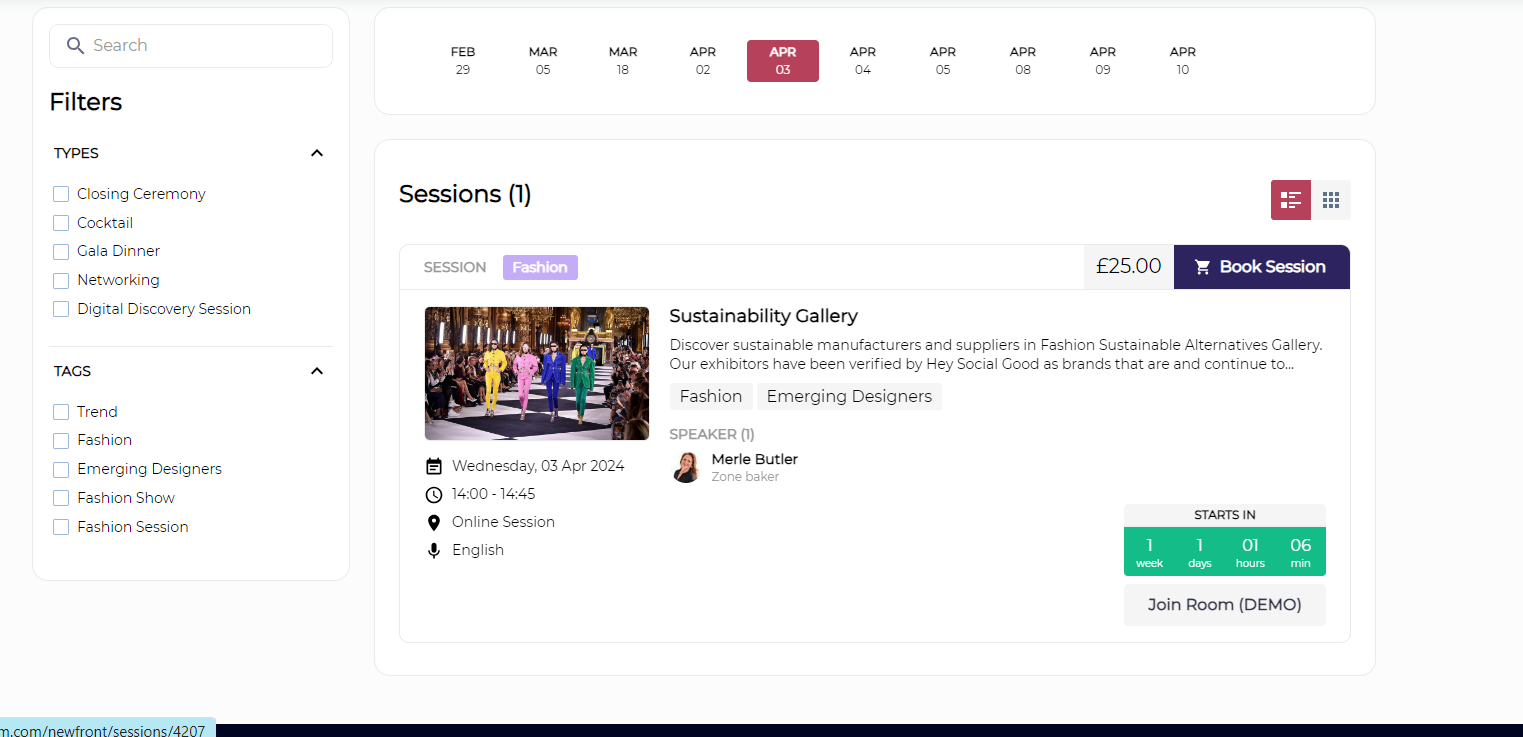Image resolution: width=1523 pixels, height=737 pixels.
Task: Click the location pin icon for Online Session
Action: [434, 522]
